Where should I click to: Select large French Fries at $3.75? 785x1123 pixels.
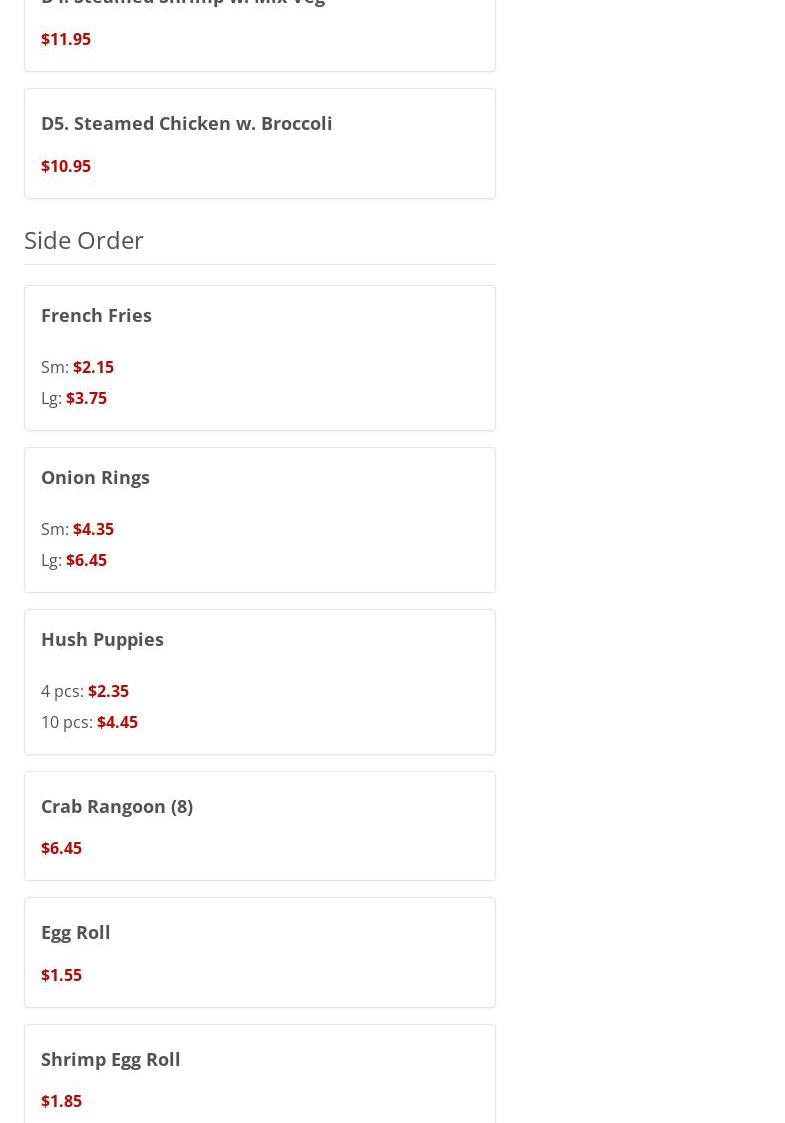(86, 398)
